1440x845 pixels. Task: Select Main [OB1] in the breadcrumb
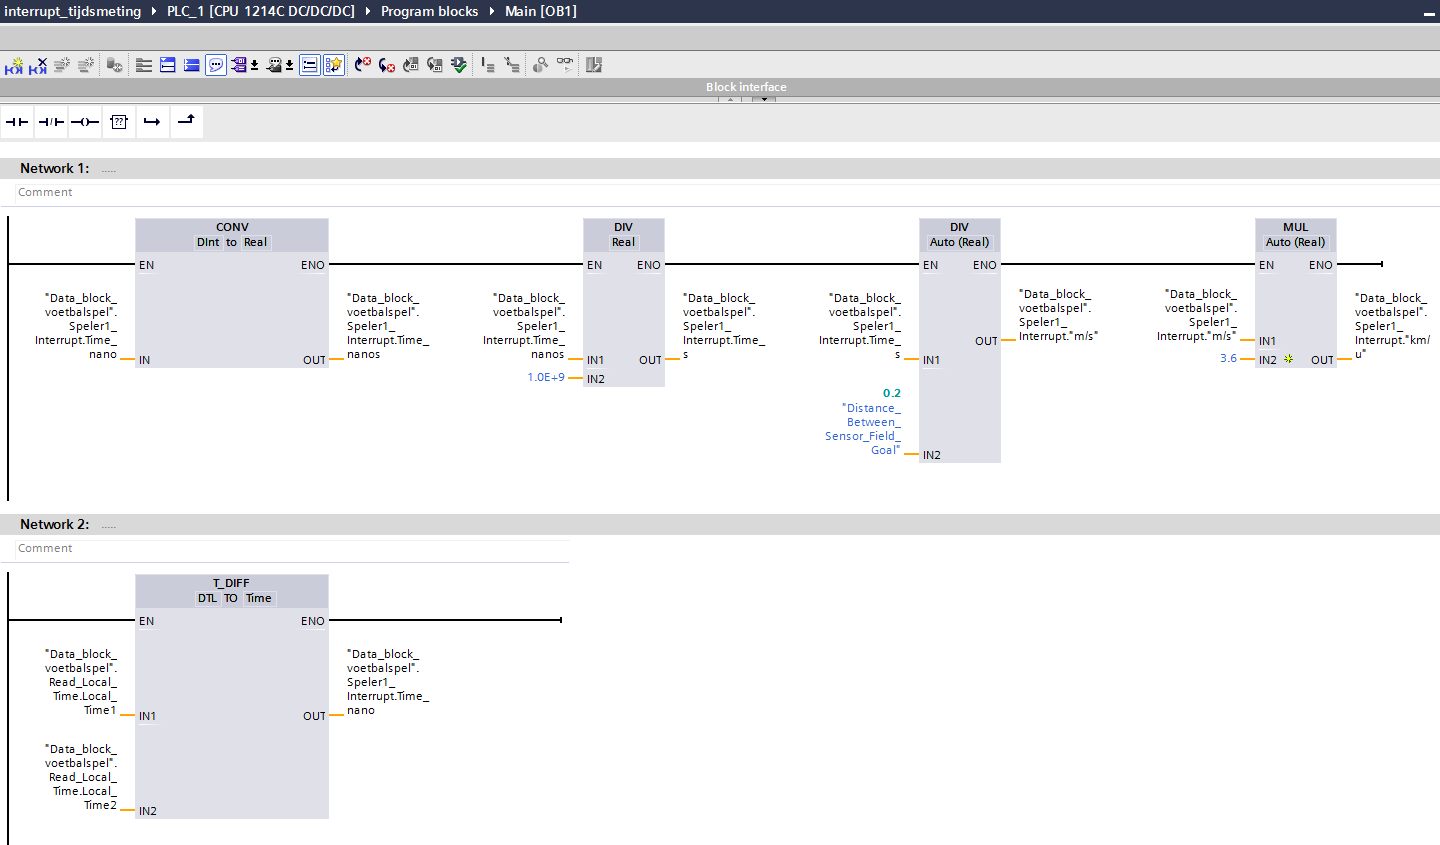click(541, 11)
